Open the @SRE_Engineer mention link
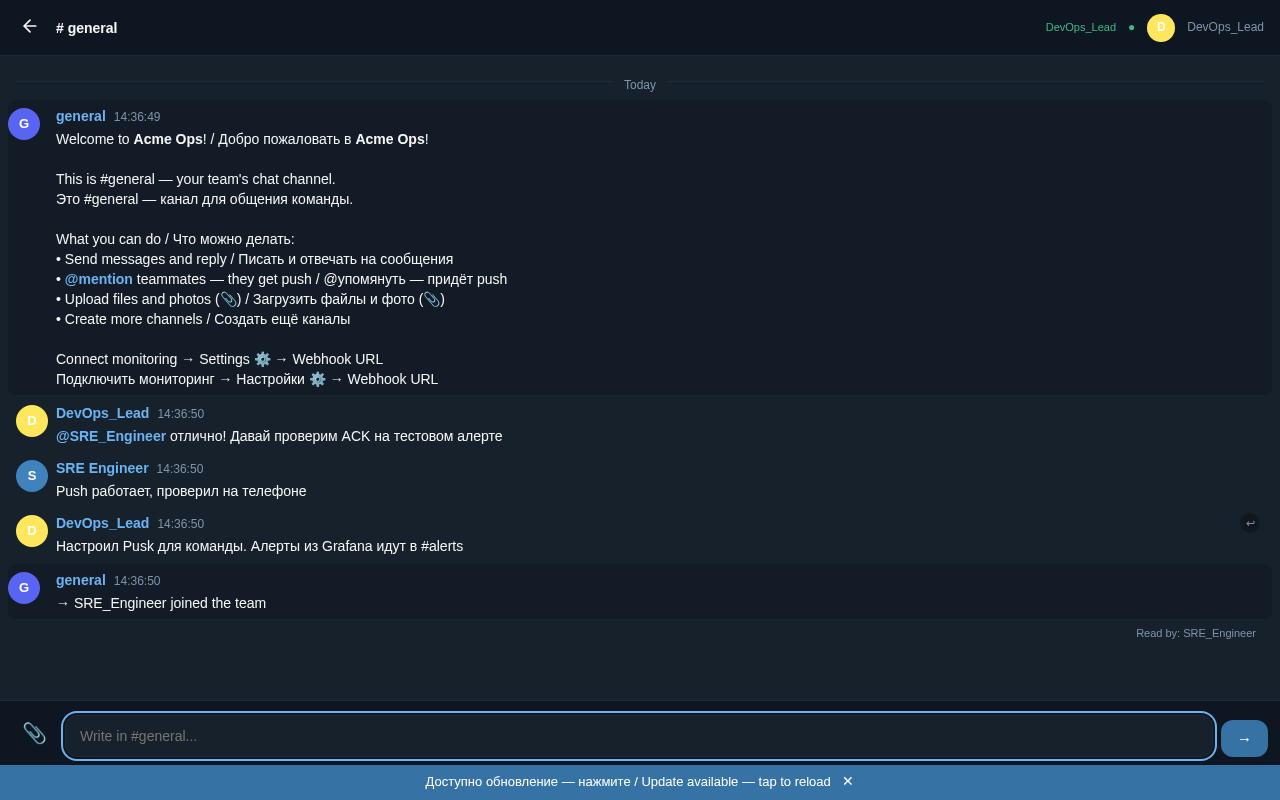Screen dimensions: 1280x800 tap(111, 436)
